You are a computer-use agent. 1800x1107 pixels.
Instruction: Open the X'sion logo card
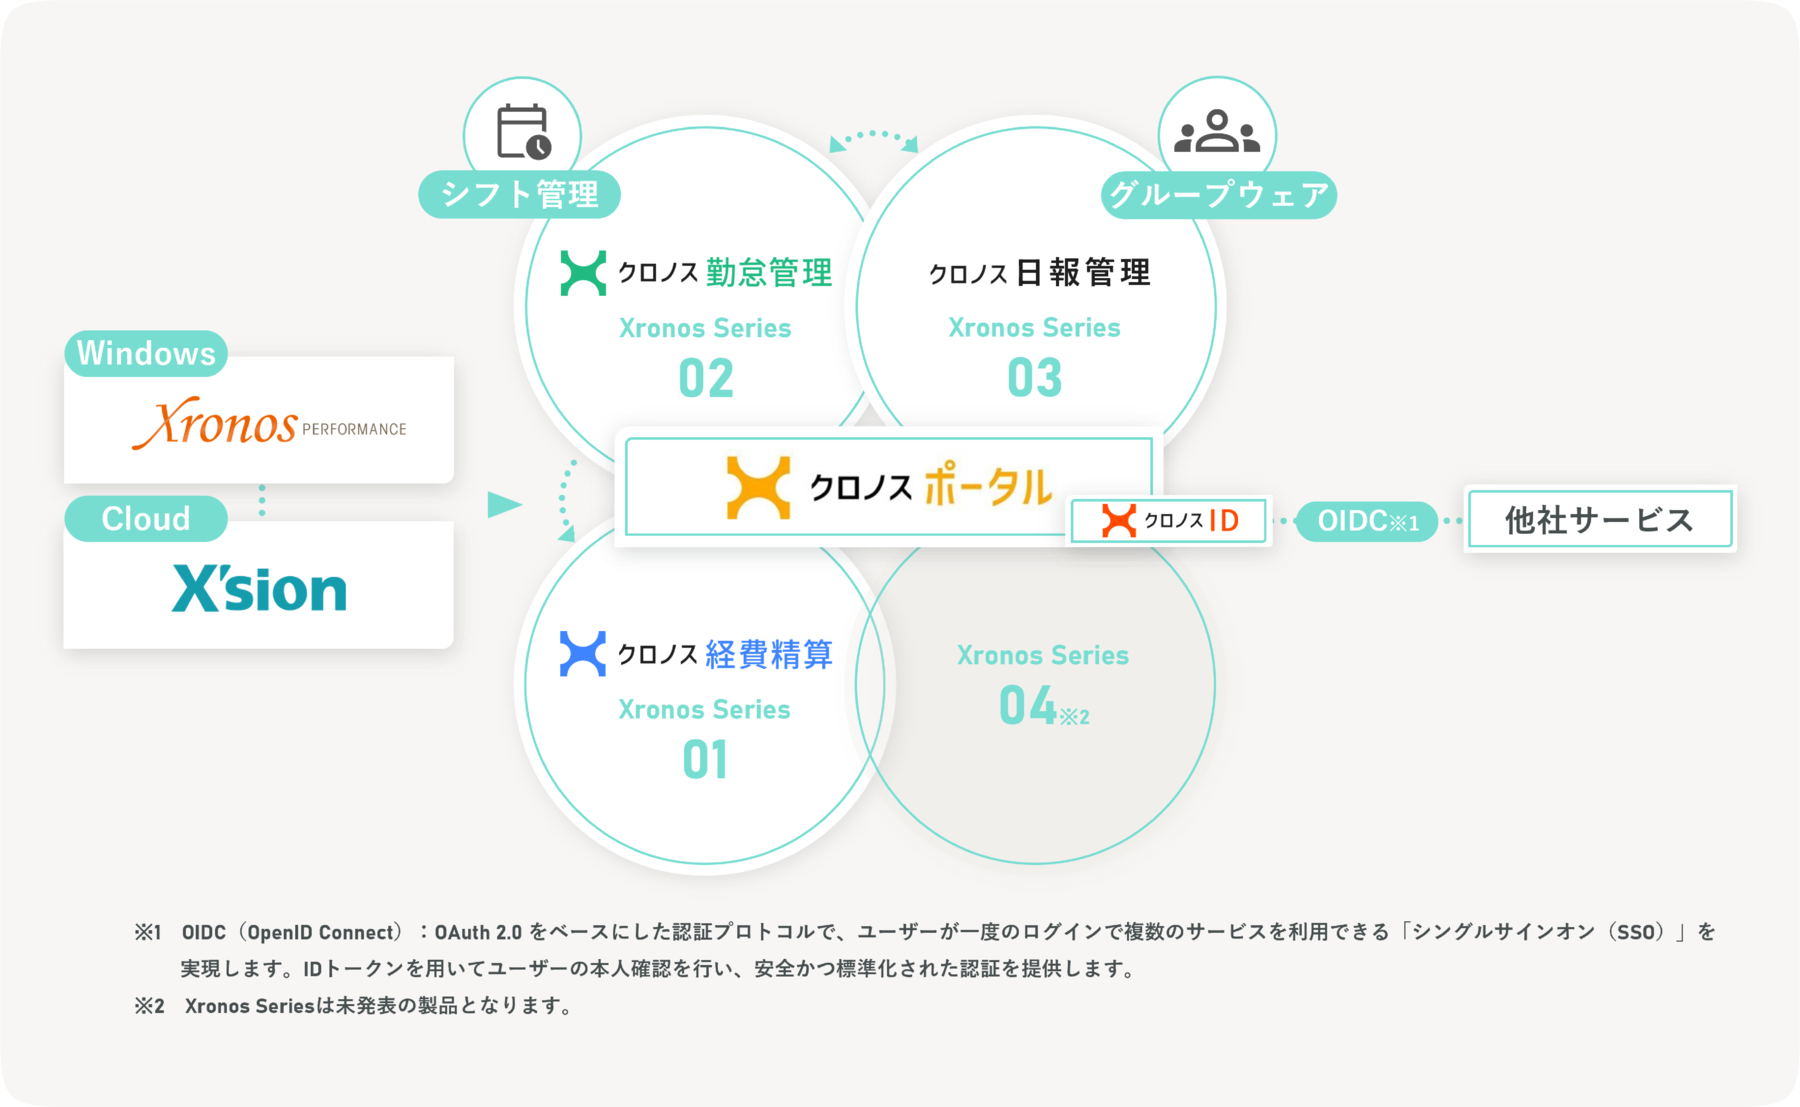click(x=259, y=585)
